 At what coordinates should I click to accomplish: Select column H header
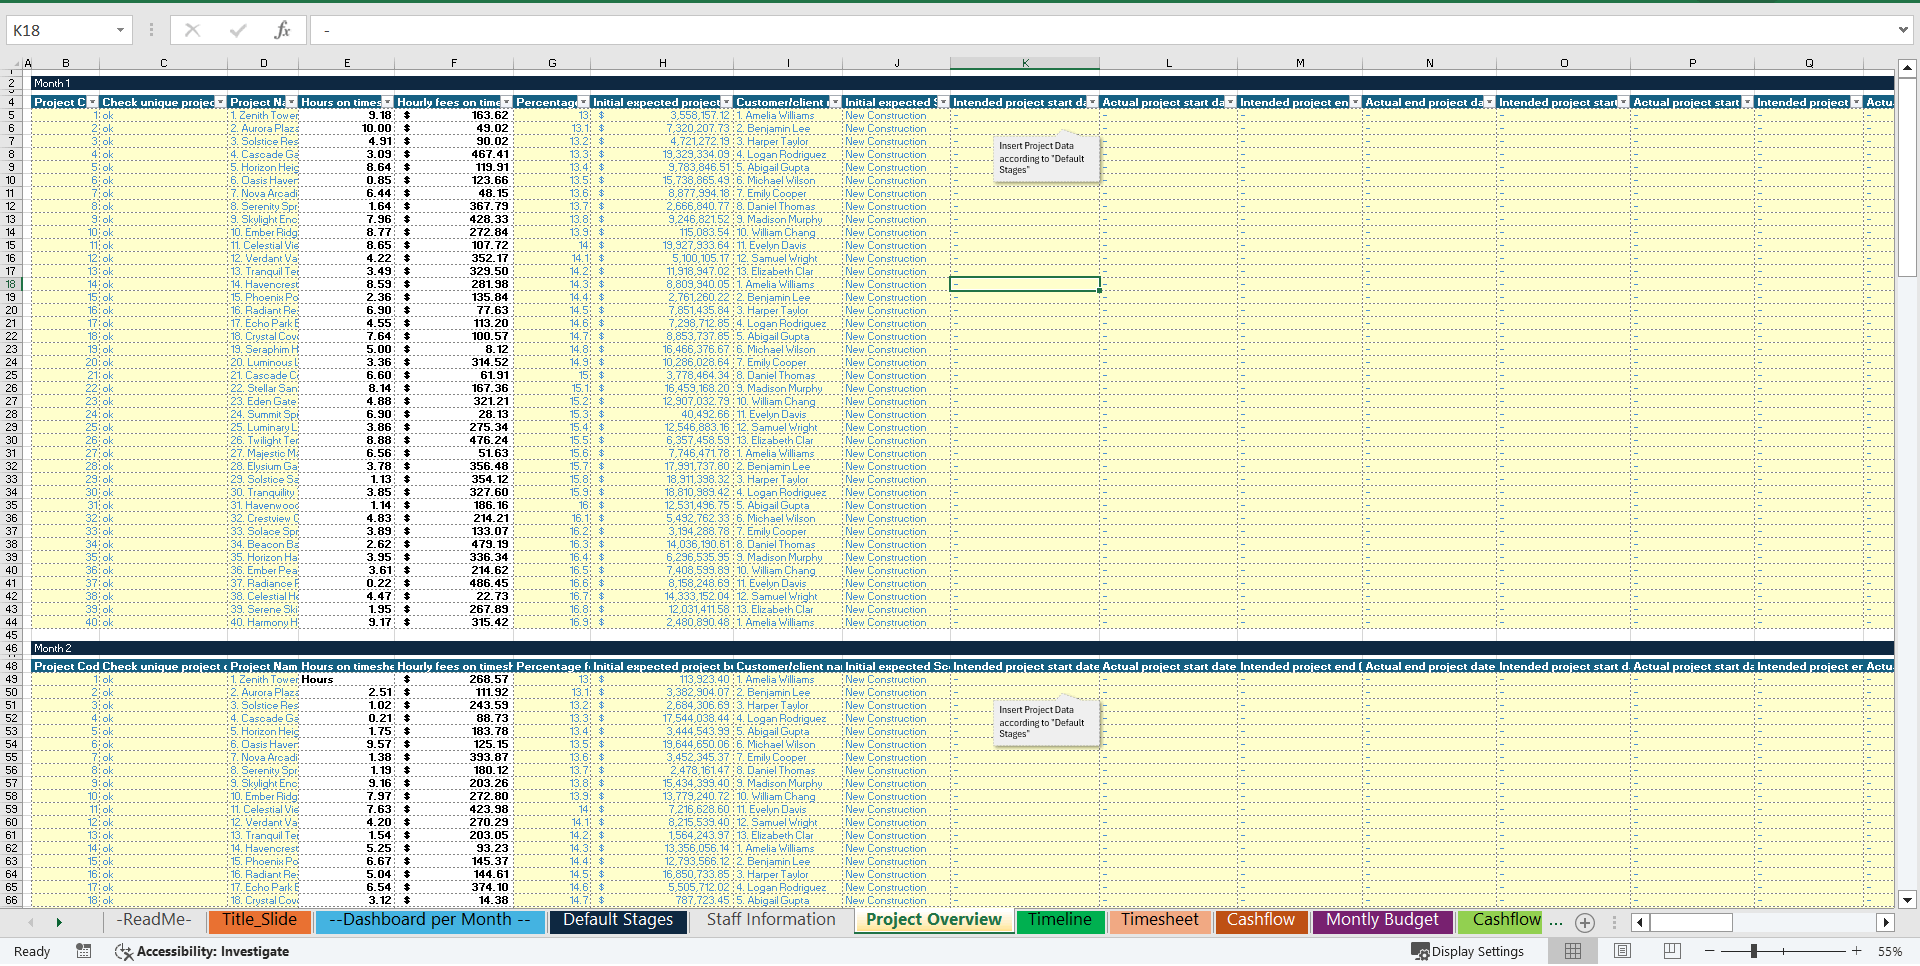click(662, 63)
